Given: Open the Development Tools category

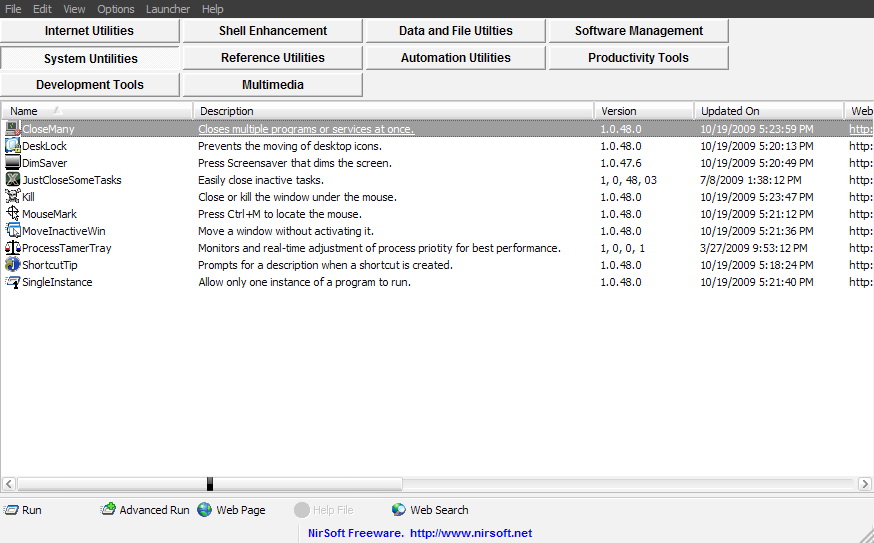Looking at the screenshot, I should pos(90,85).
